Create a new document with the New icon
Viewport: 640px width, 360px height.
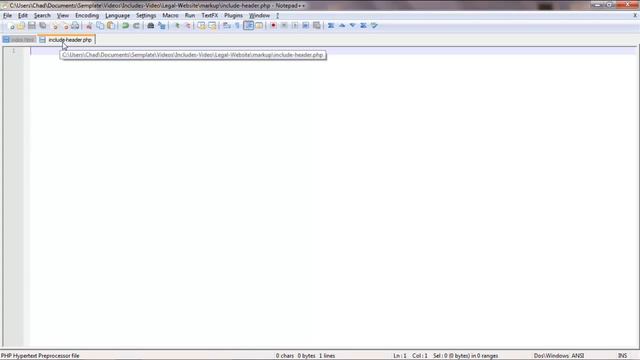(11, 26)
